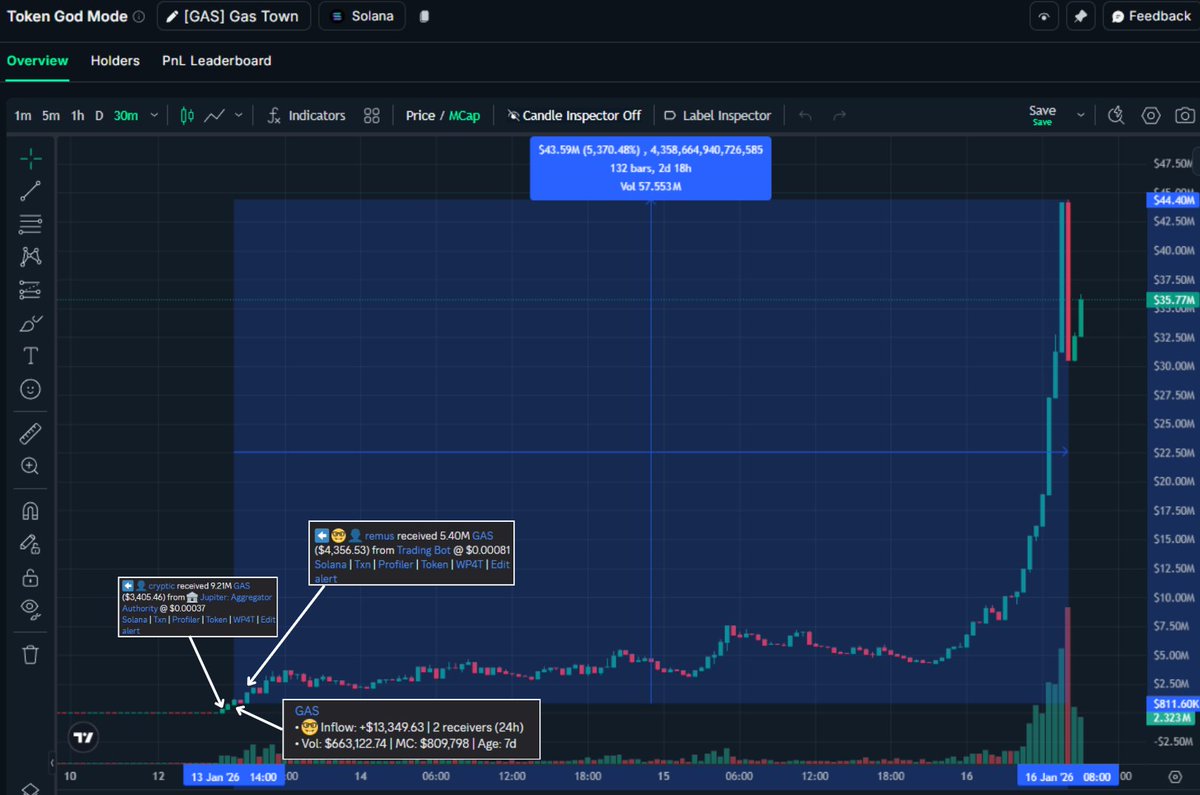
Task: Hide all drawings with the eye icon in sidebar
Action: click(x=30, y=610)
